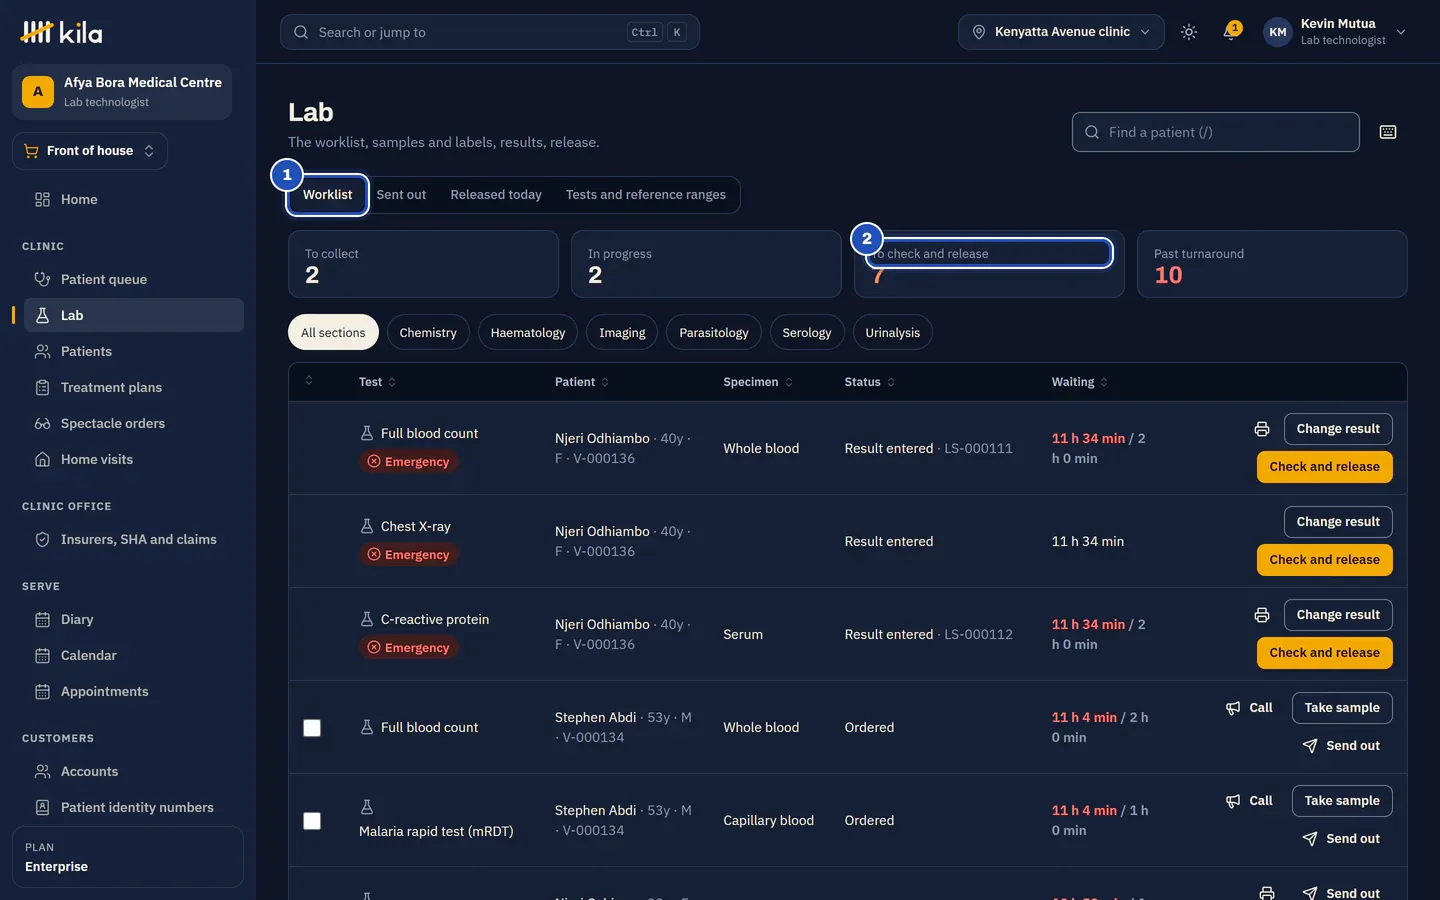Open Insurers, SHA and claims
This screenshot has height=900, width=1440.
tap(134, 539)
